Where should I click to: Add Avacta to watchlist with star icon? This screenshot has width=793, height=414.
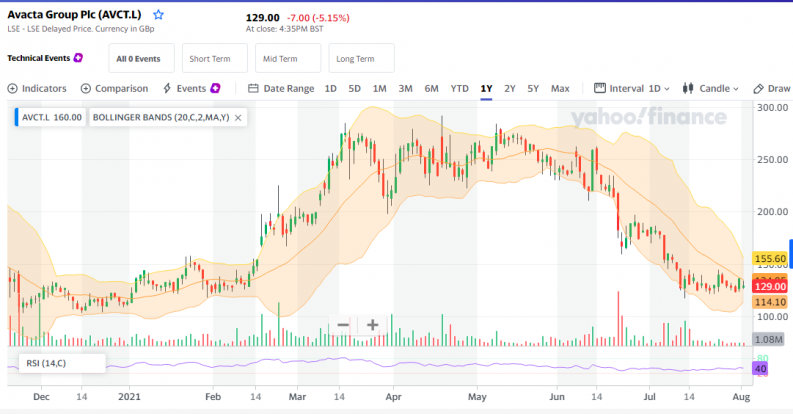158,15
